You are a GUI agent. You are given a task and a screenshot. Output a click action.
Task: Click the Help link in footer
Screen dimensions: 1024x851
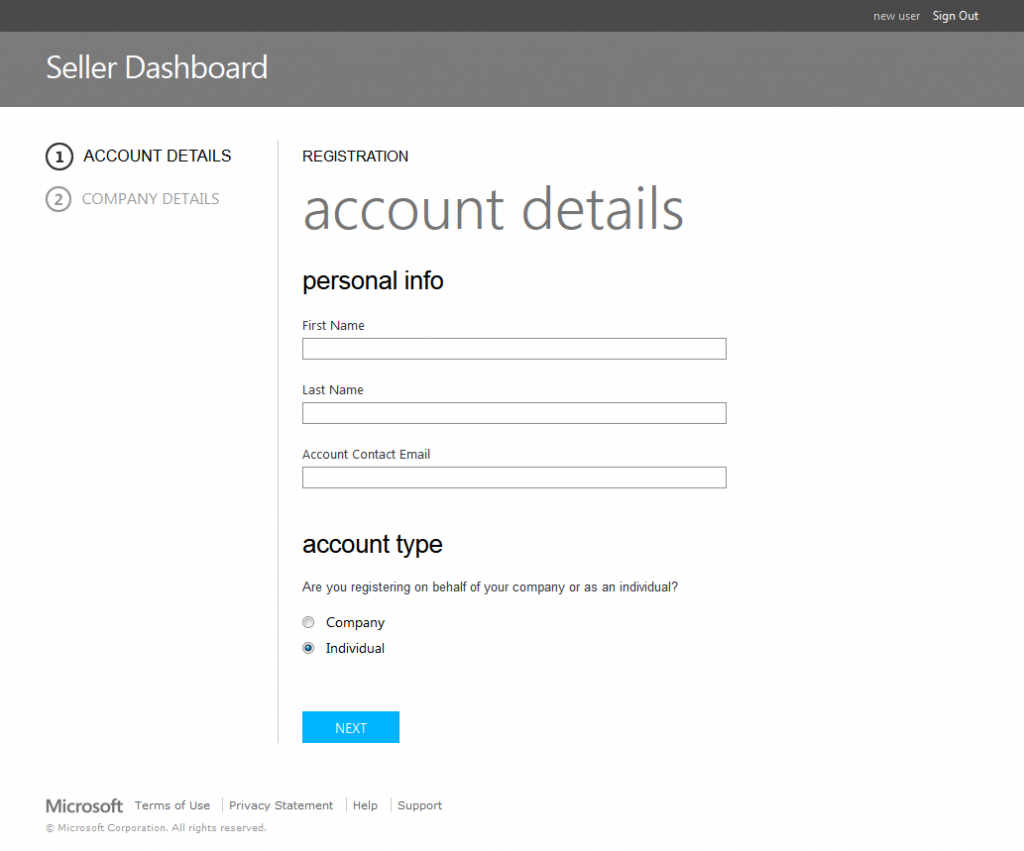point(365,805)
